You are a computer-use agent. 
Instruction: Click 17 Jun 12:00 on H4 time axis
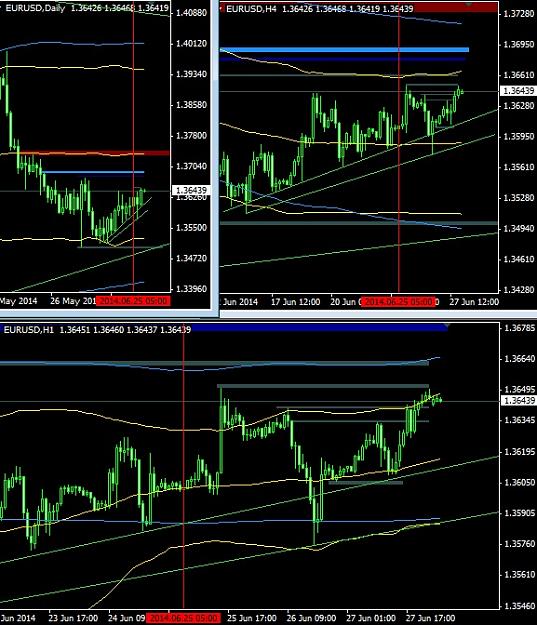click(295, 302)
